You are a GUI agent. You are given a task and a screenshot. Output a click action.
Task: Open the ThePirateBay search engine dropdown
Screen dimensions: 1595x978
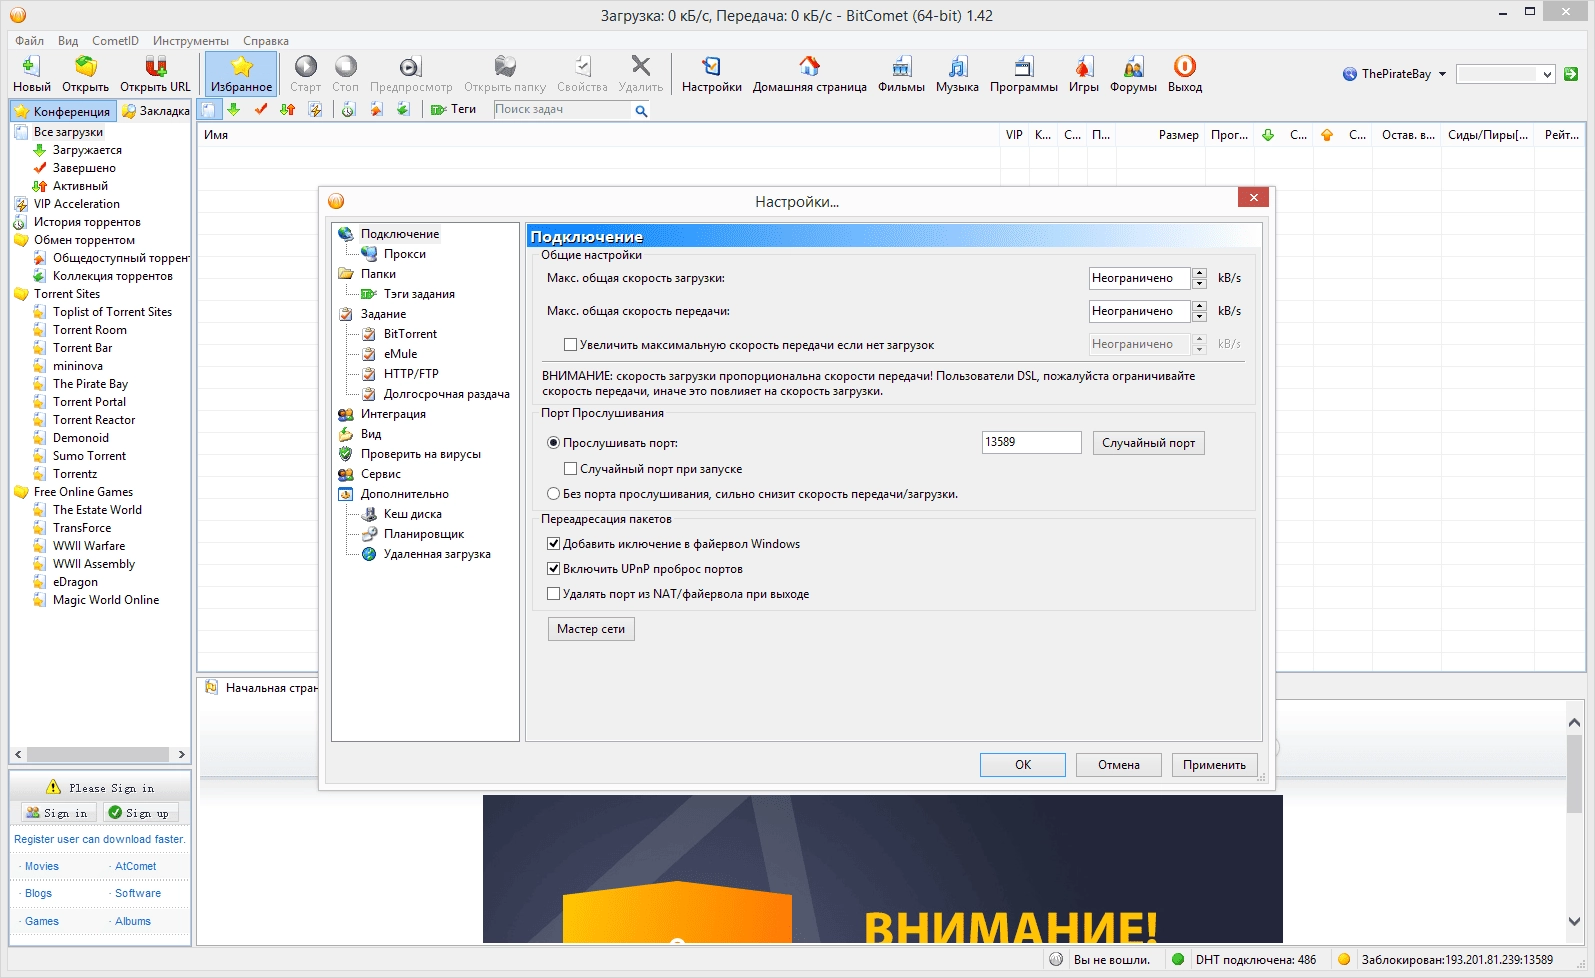pos(1442,74)
